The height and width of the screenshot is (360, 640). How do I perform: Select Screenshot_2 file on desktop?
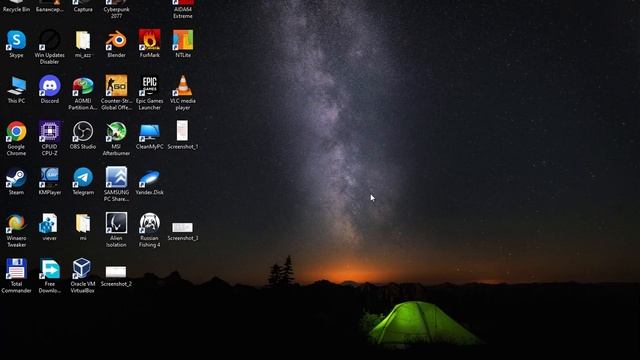point(116,276)
